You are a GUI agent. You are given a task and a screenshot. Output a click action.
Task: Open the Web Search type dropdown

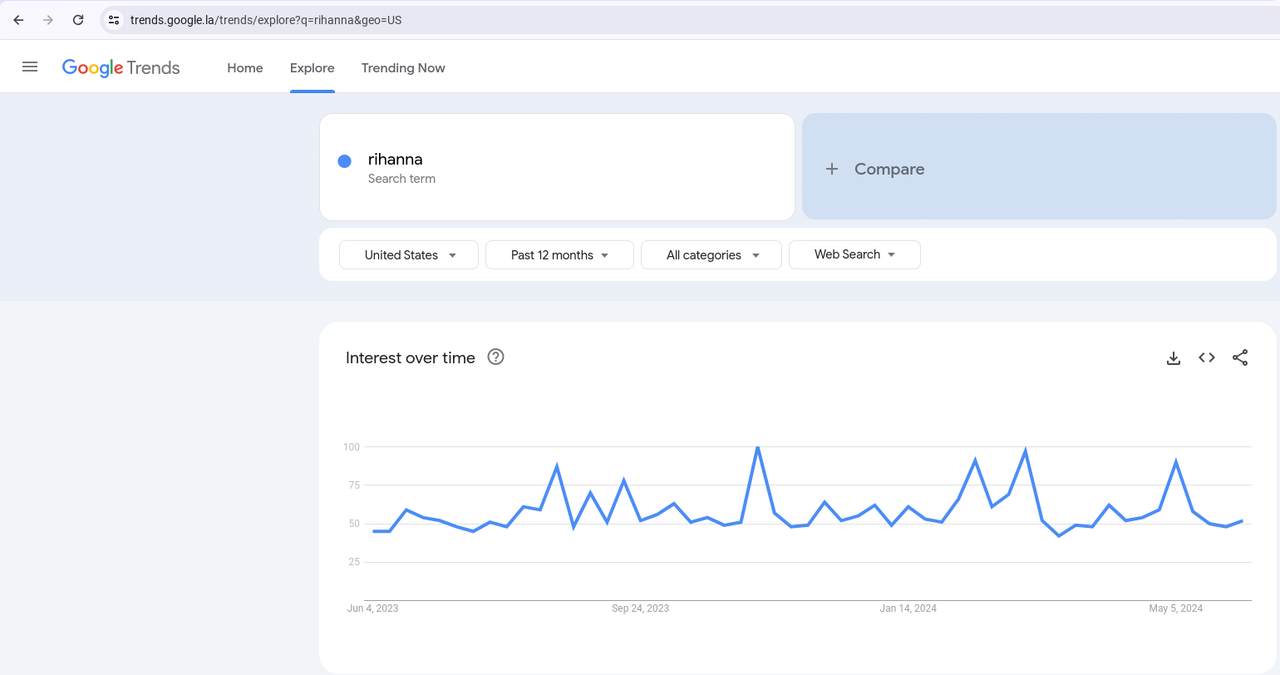[854, 255]
